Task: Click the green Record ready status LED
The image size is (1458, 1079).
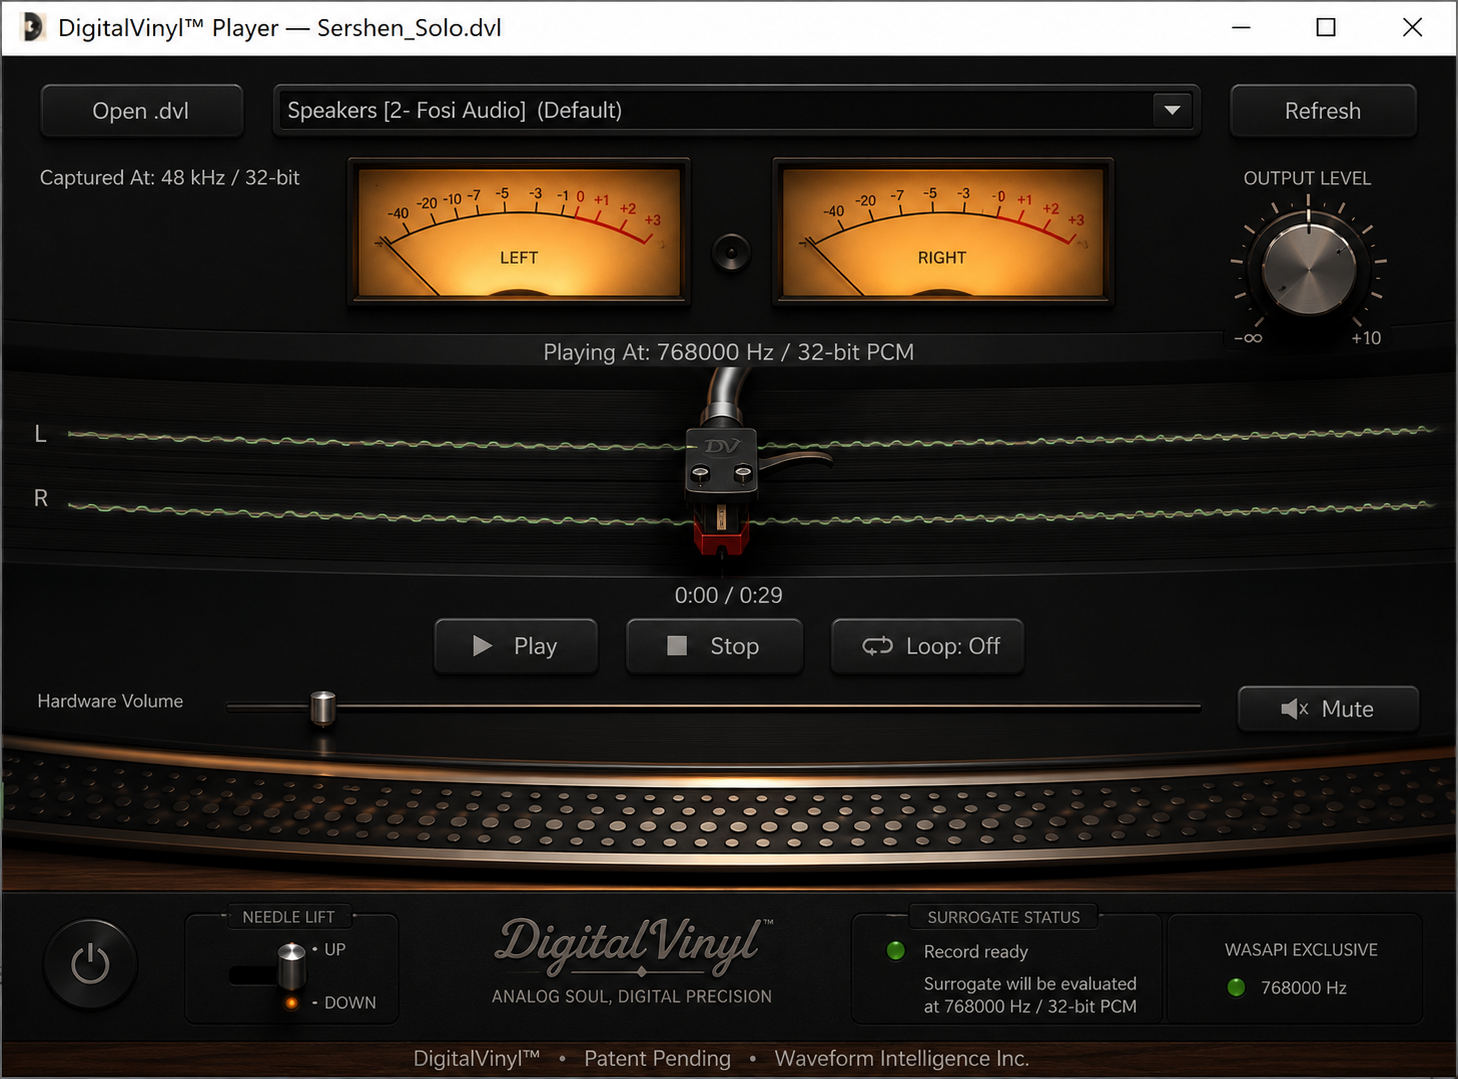Action: [x=896, y=950]
